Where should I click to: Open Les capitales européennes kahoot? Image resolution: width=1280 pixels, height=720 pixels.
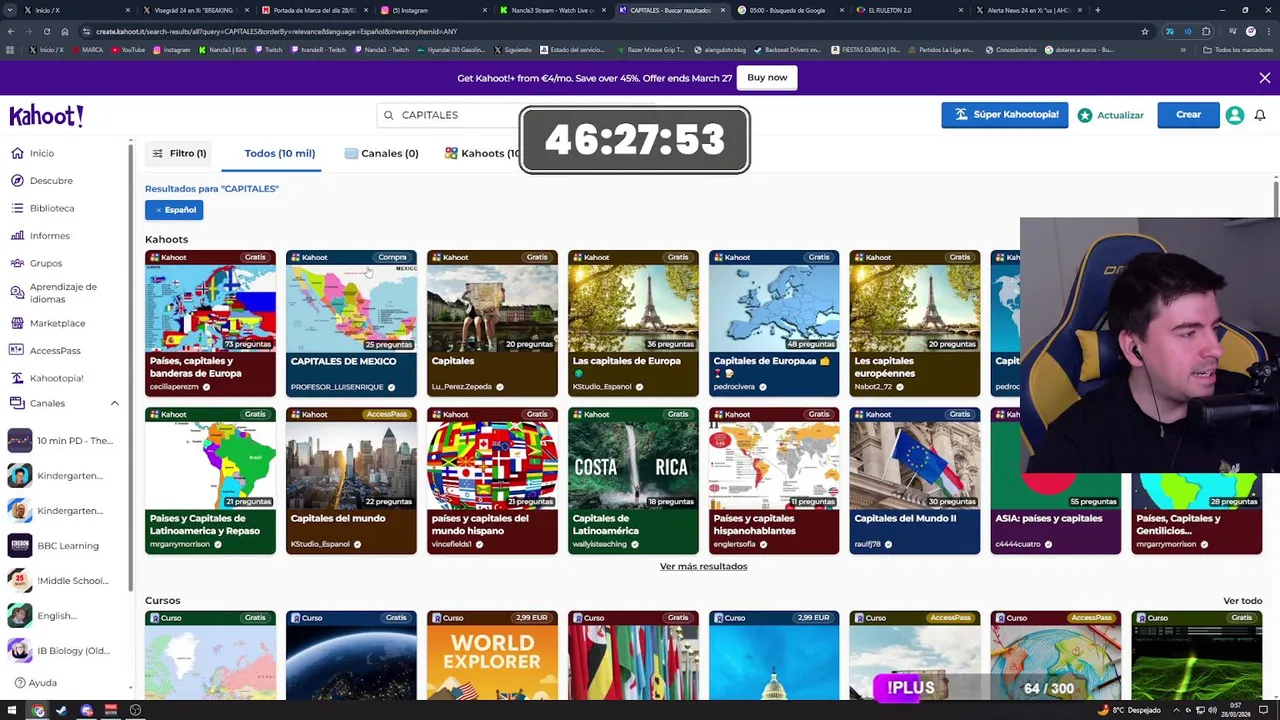[x=915, y=323]
